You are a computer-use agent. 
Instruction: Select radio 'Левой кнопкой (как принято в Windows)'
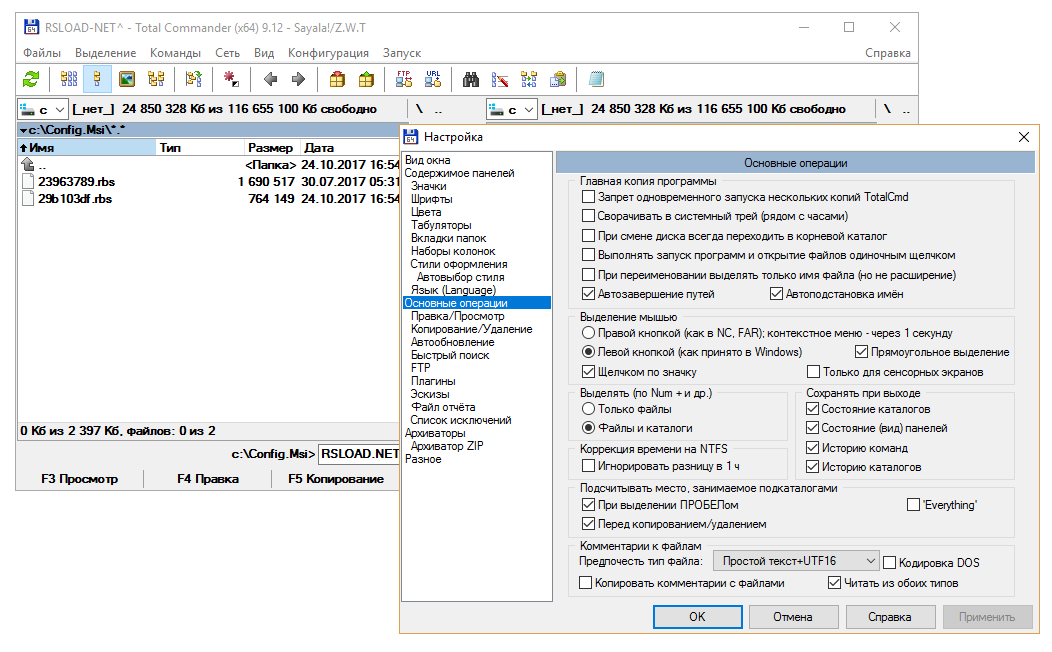588,351
